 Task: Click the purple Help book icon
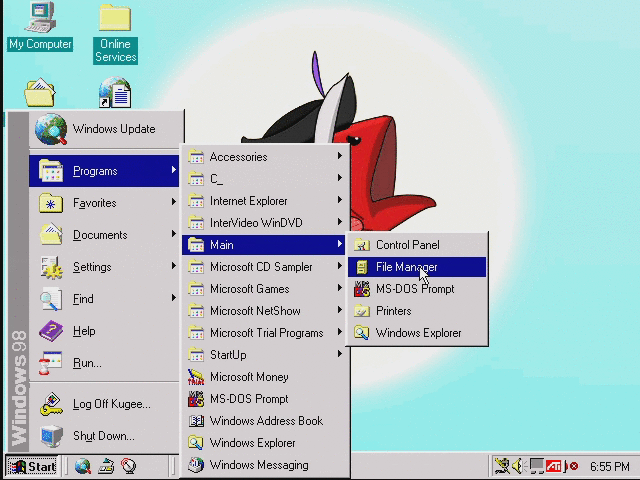(x=51, y=331)
